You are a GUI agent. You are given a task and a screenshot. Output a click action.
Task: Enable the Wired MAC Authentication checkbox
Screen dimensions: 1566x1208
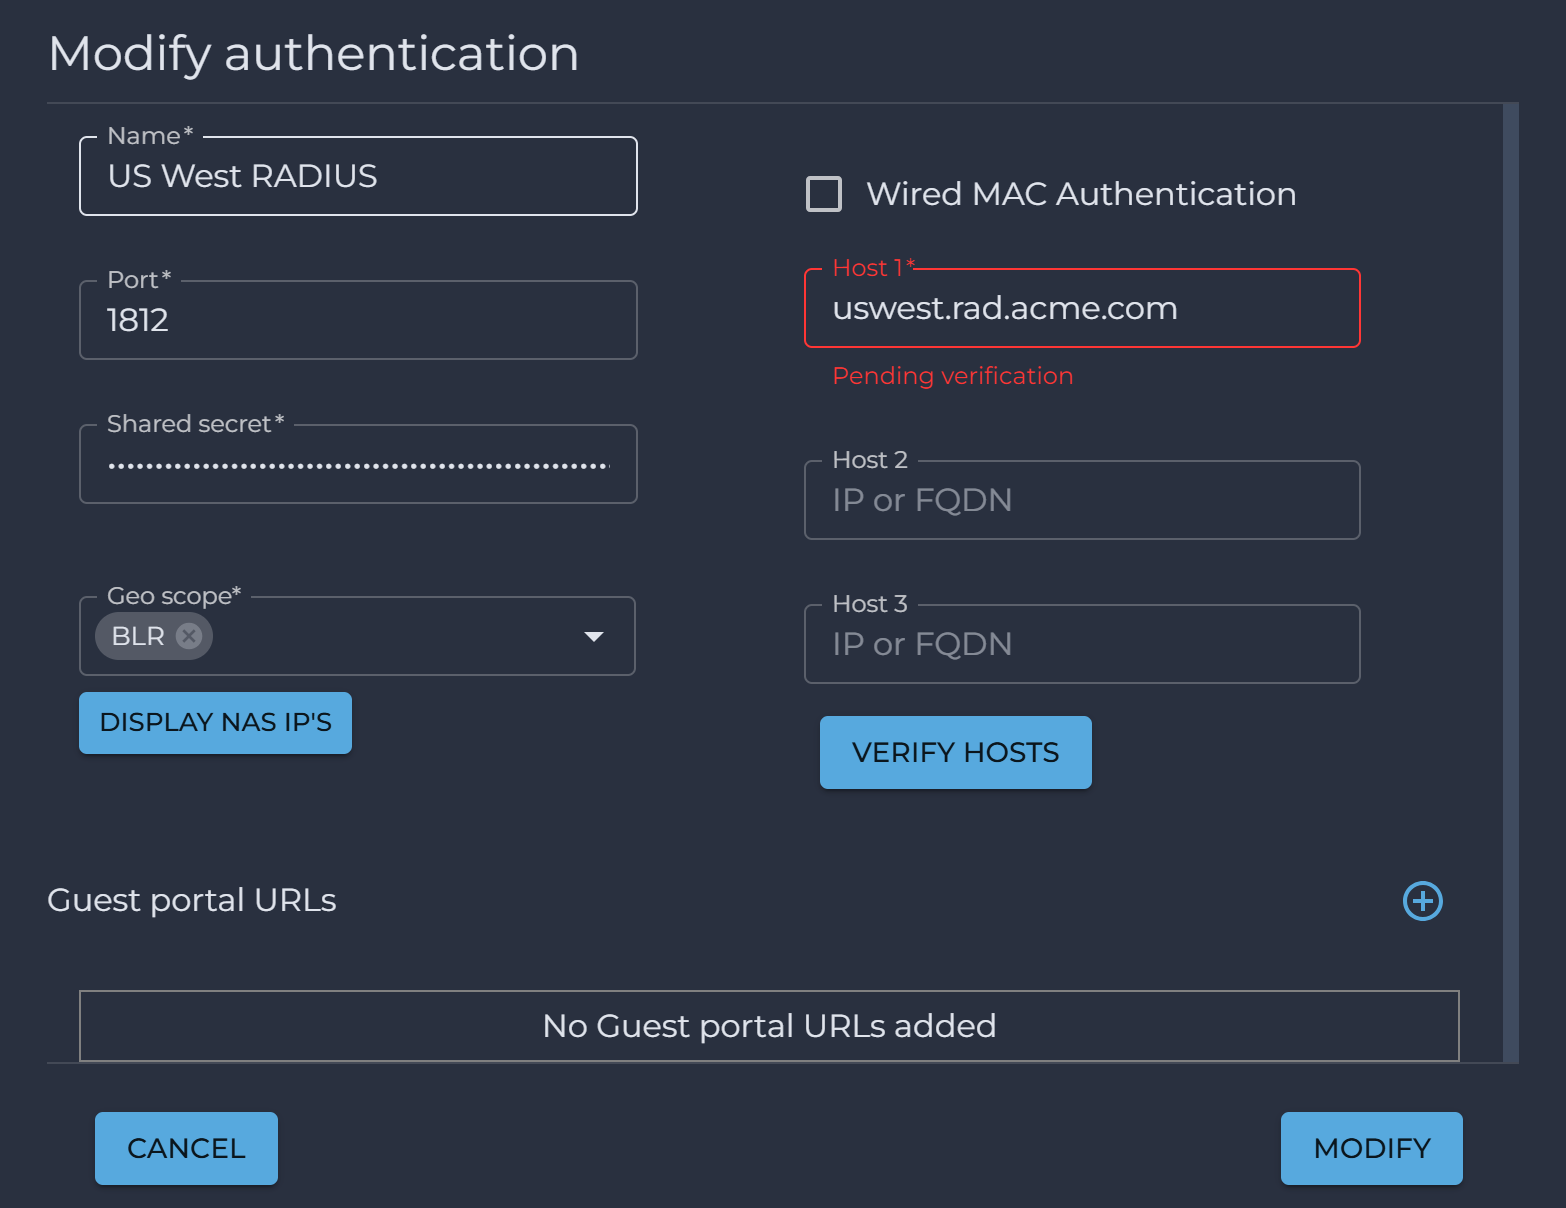pos(824,194)
